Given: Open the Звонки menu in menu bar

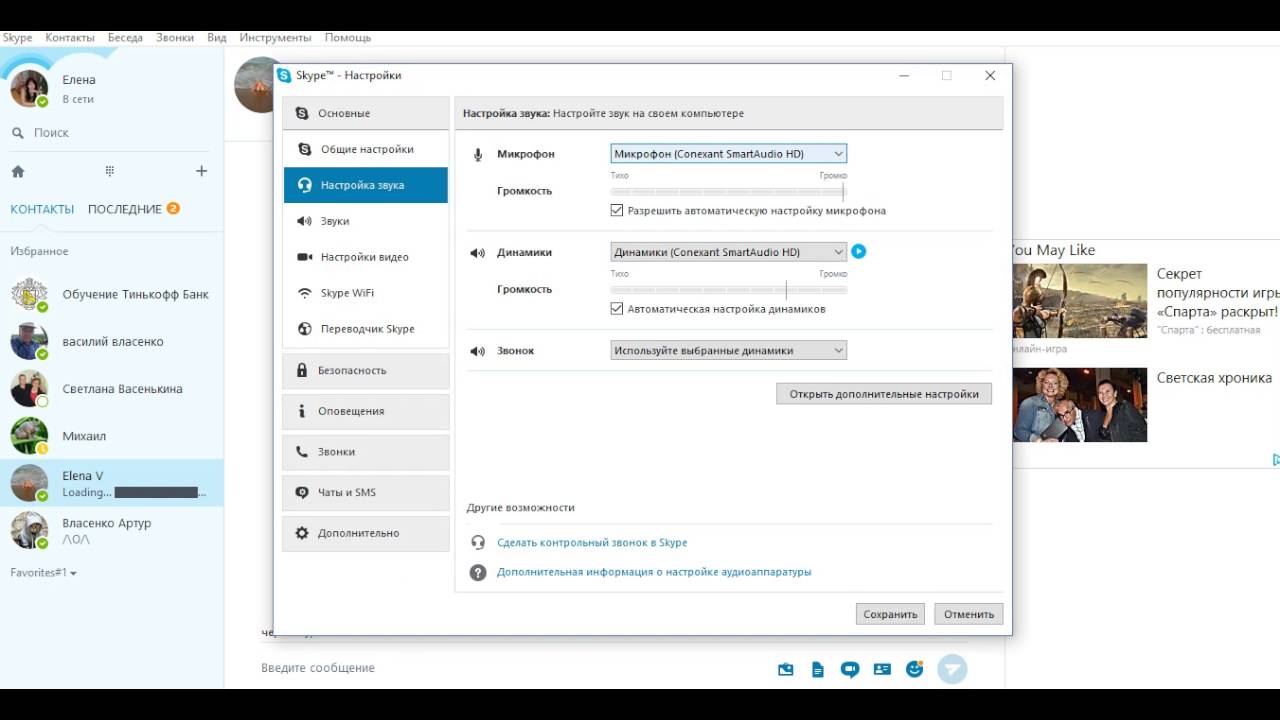Looking at the screenshot, I should tap(175, 37).
